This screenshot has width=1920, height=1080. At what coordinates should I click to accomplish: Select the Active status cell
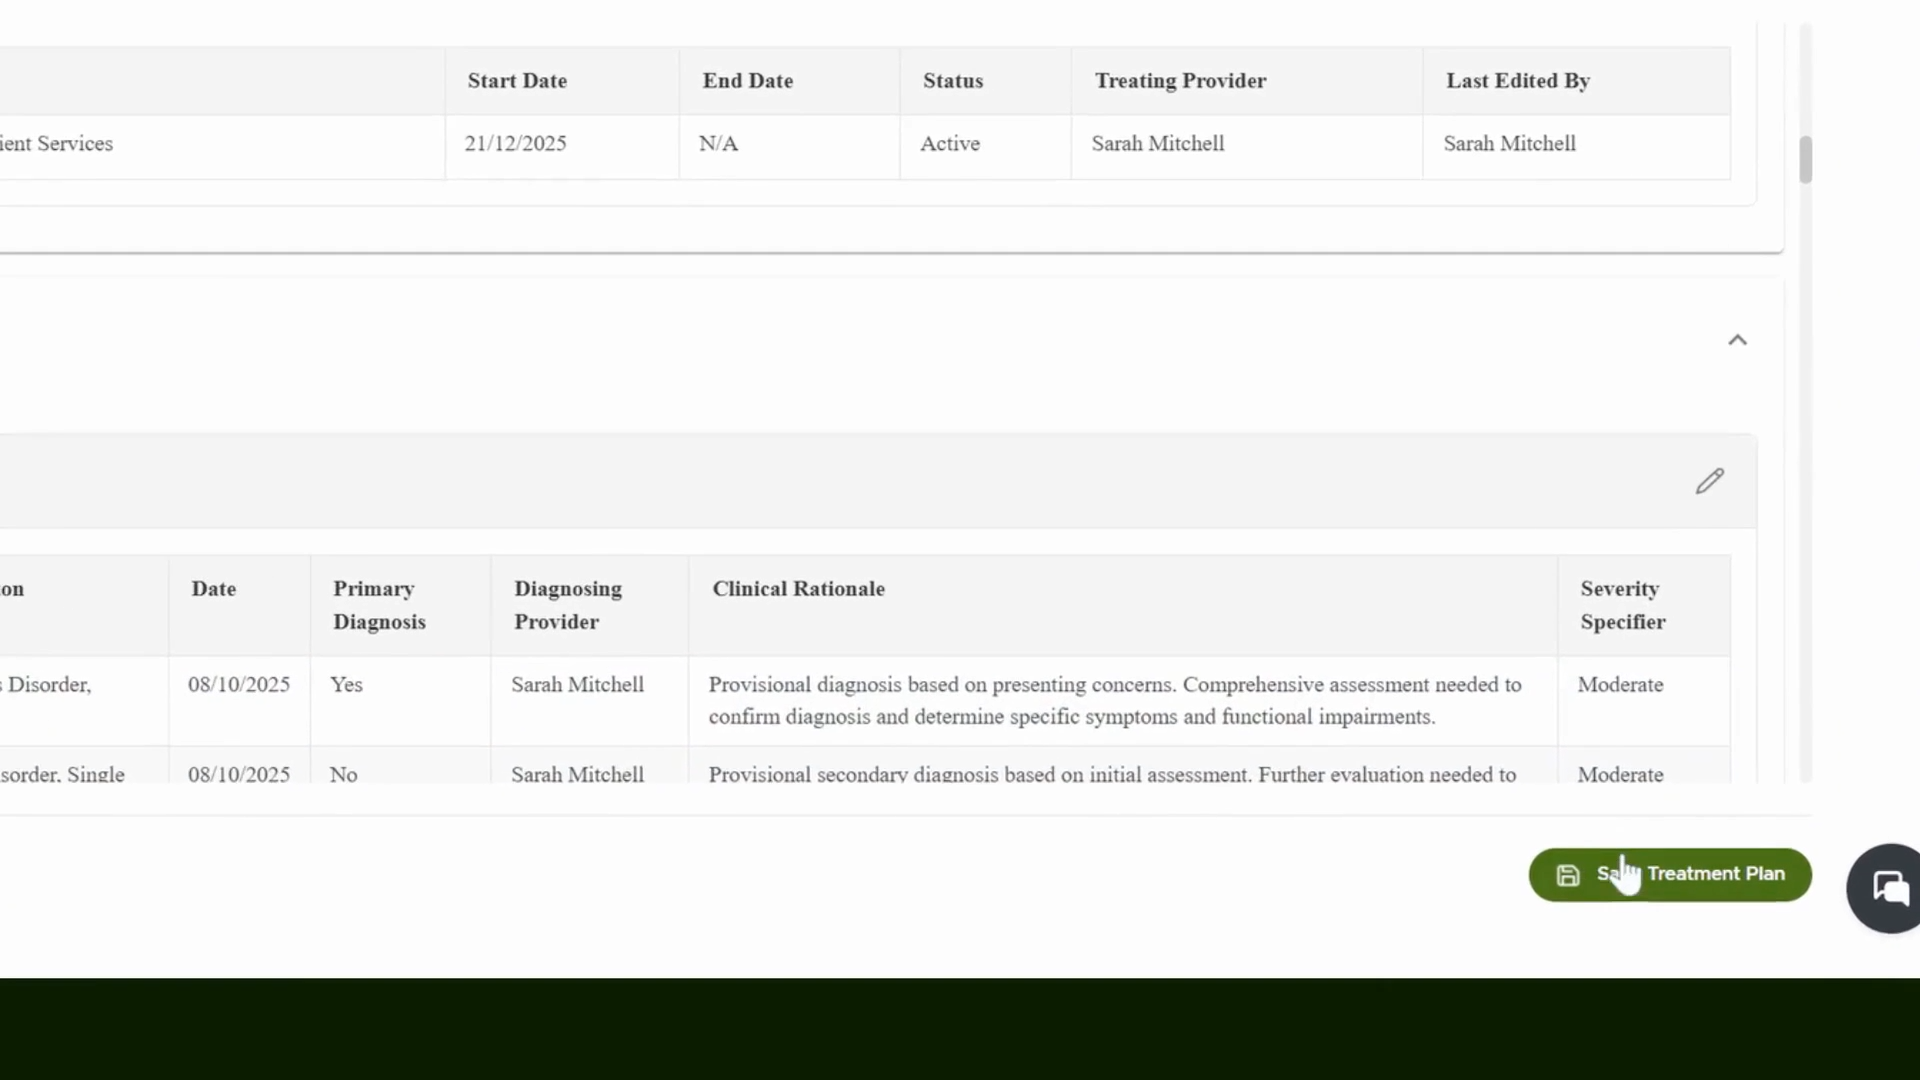[950, 144]
